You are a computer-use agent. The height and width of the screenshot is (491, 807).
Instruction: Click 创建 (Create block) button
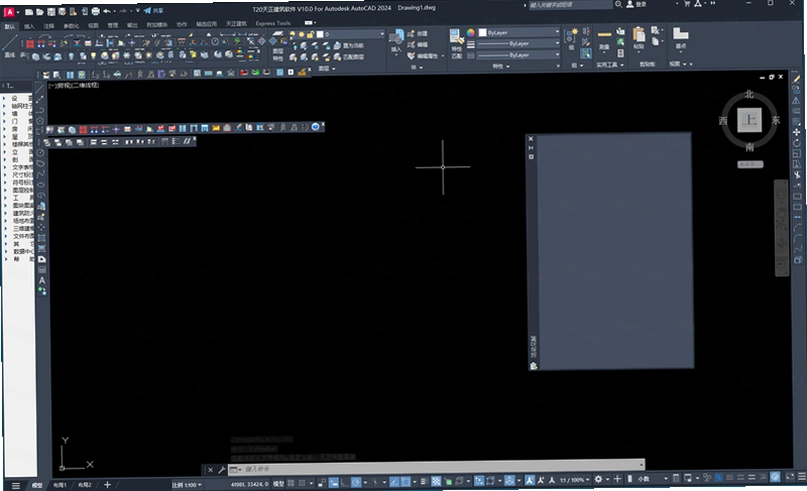point(417,33)
